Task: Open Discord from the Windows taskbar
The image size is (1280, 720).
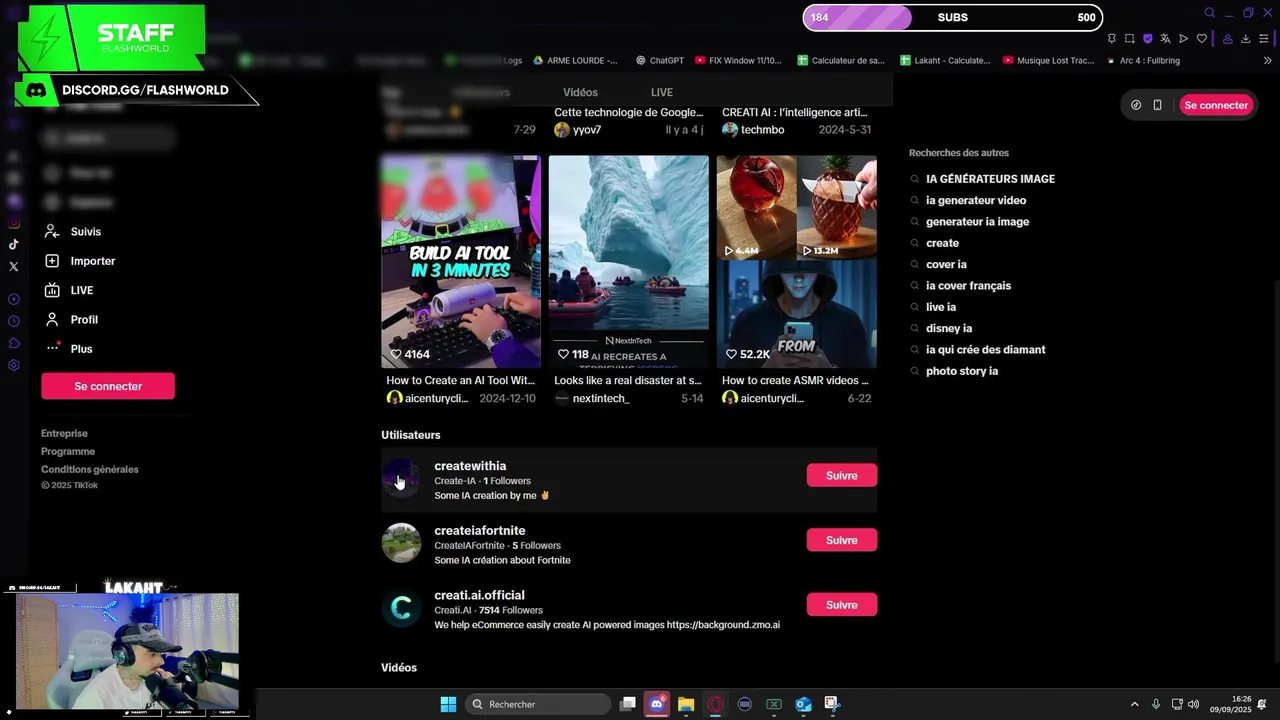Action: (656, 704)
